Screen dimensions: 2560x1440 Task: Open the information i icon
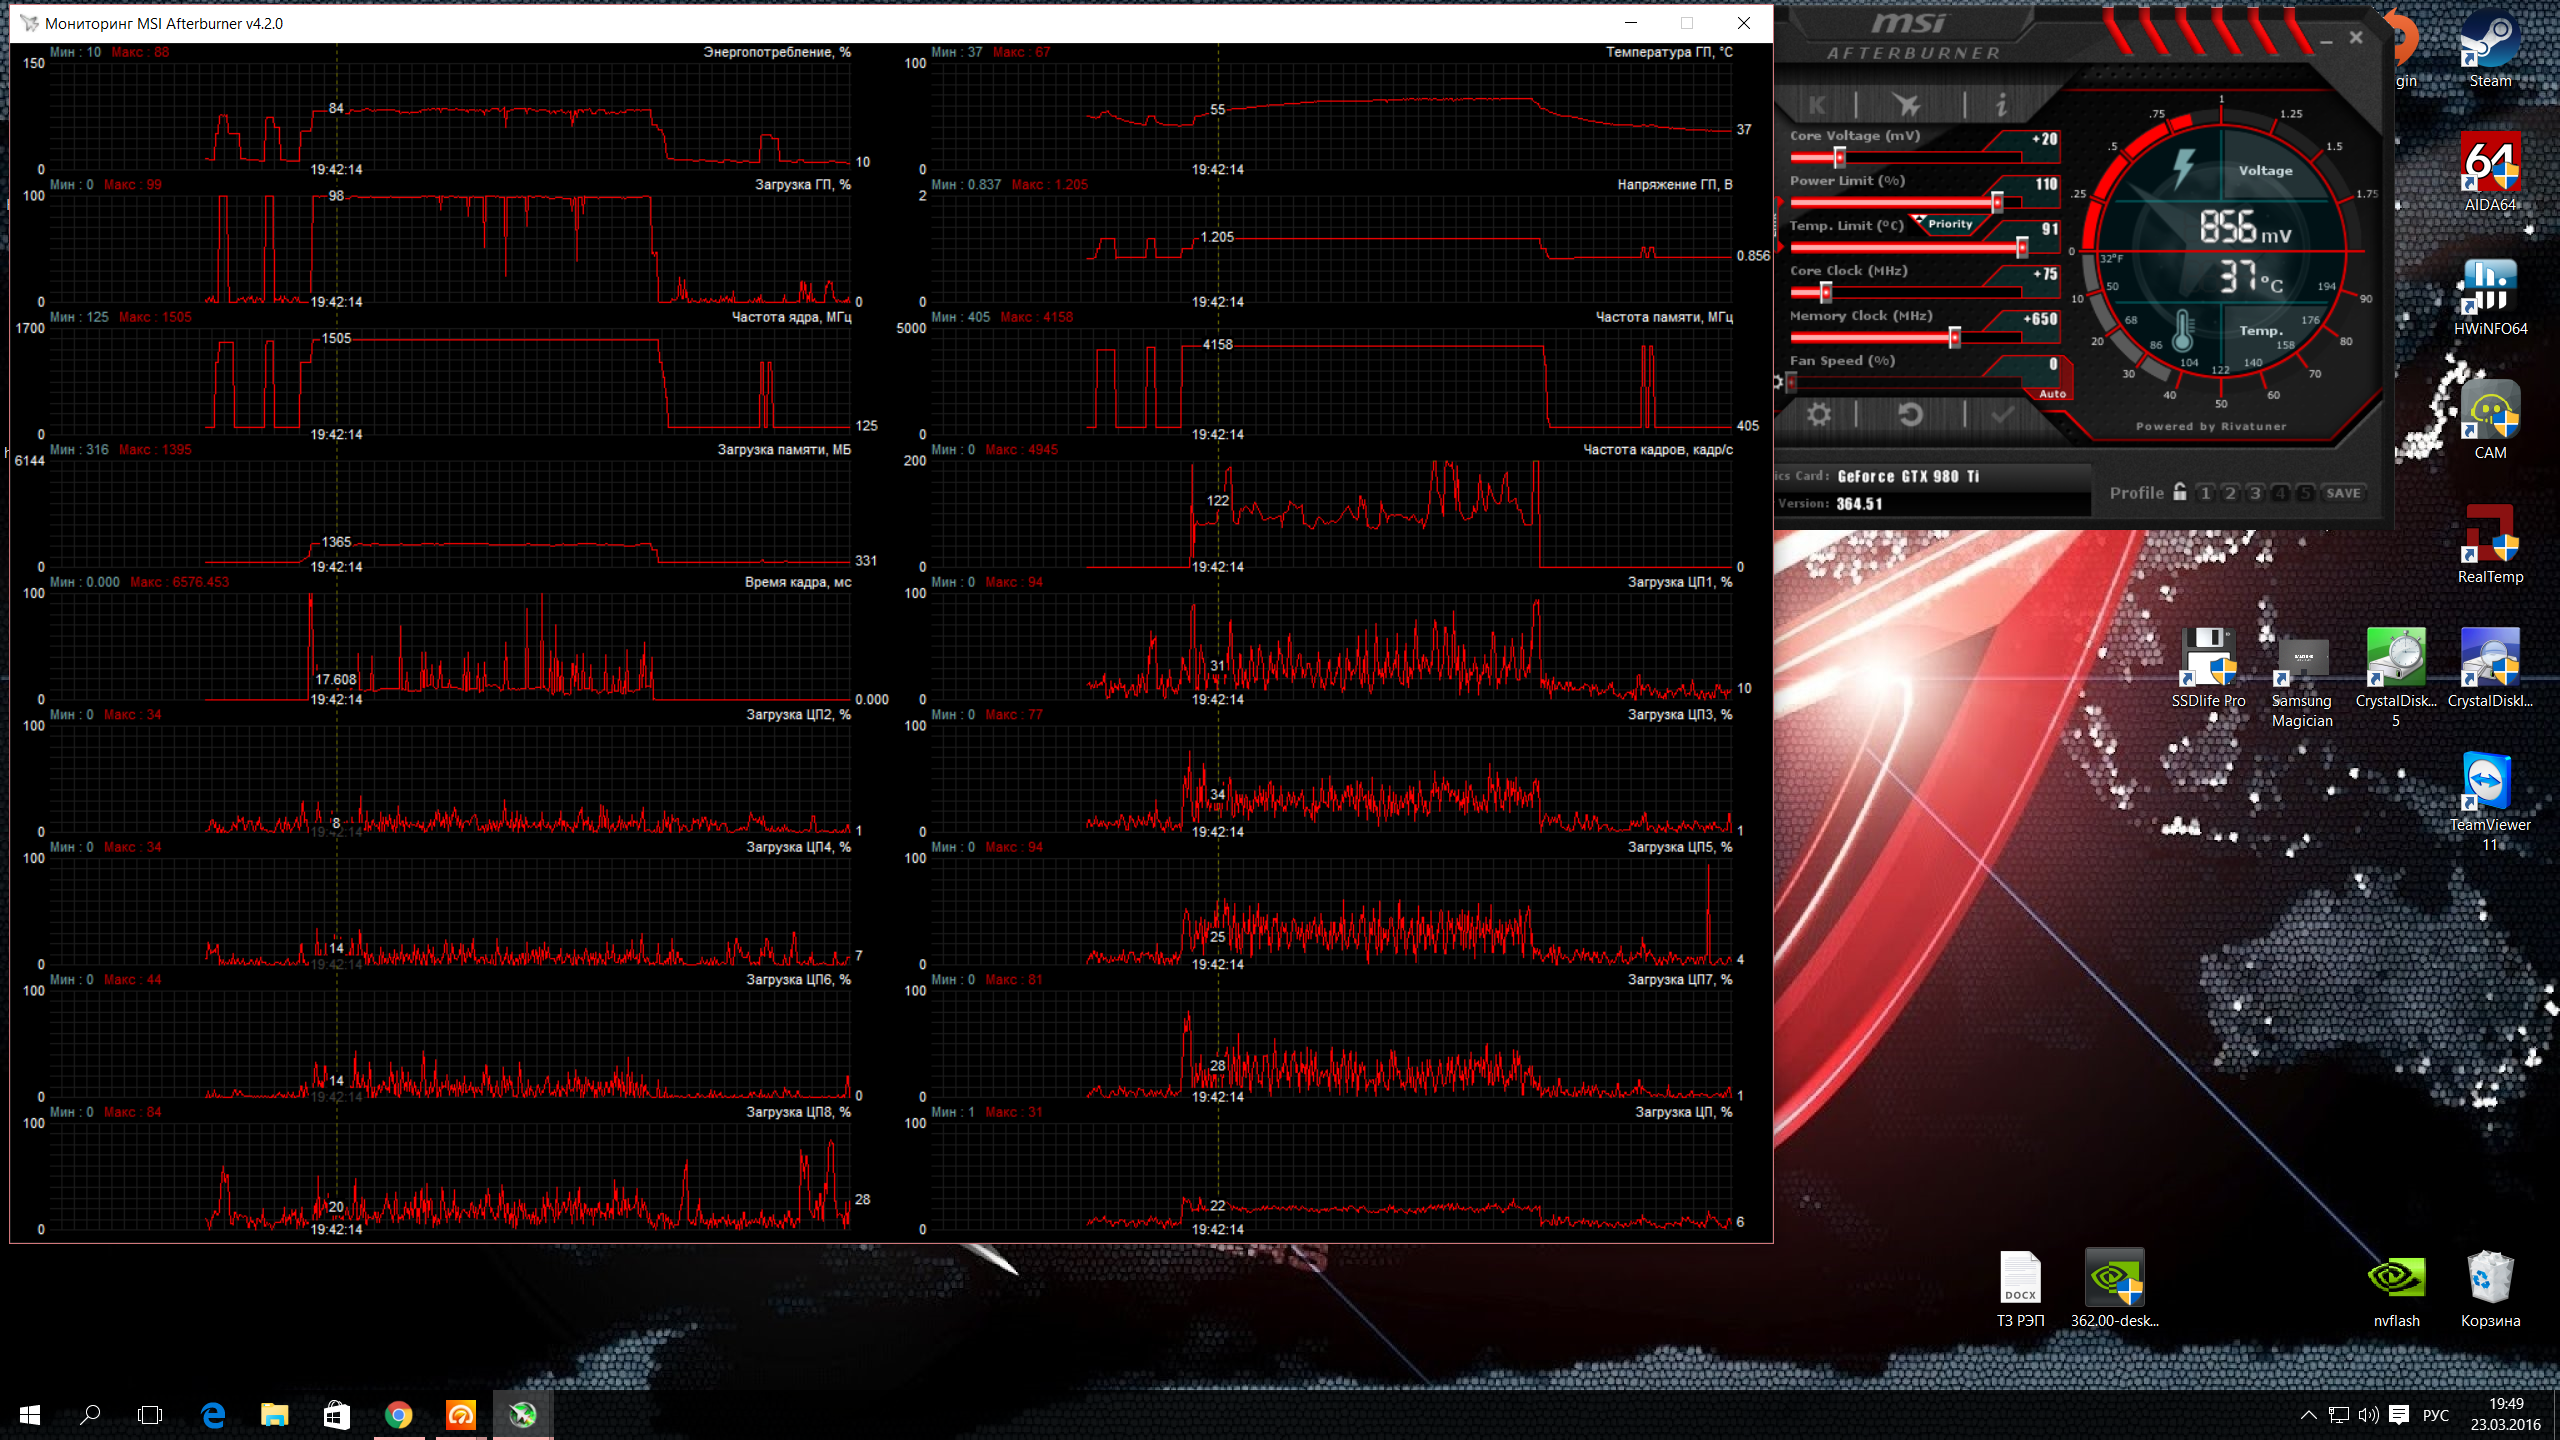(x=2001, y=105)
